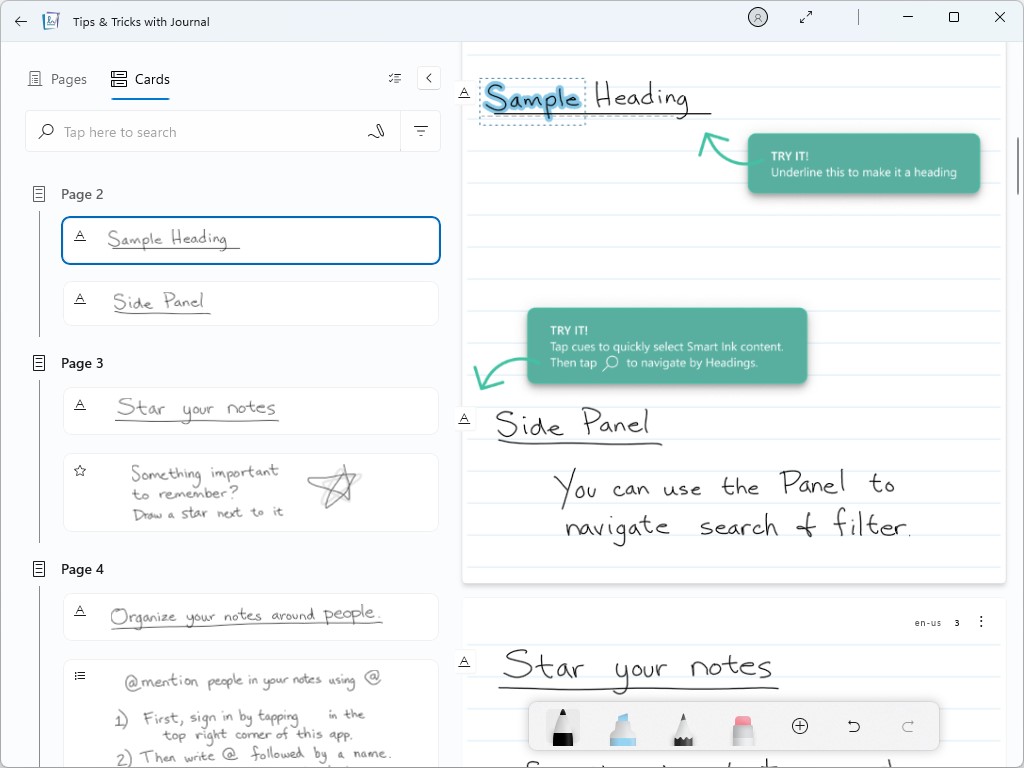Click the page icon beside Page 4
This screenshot has height=768, width=1024.
point(39,569)
